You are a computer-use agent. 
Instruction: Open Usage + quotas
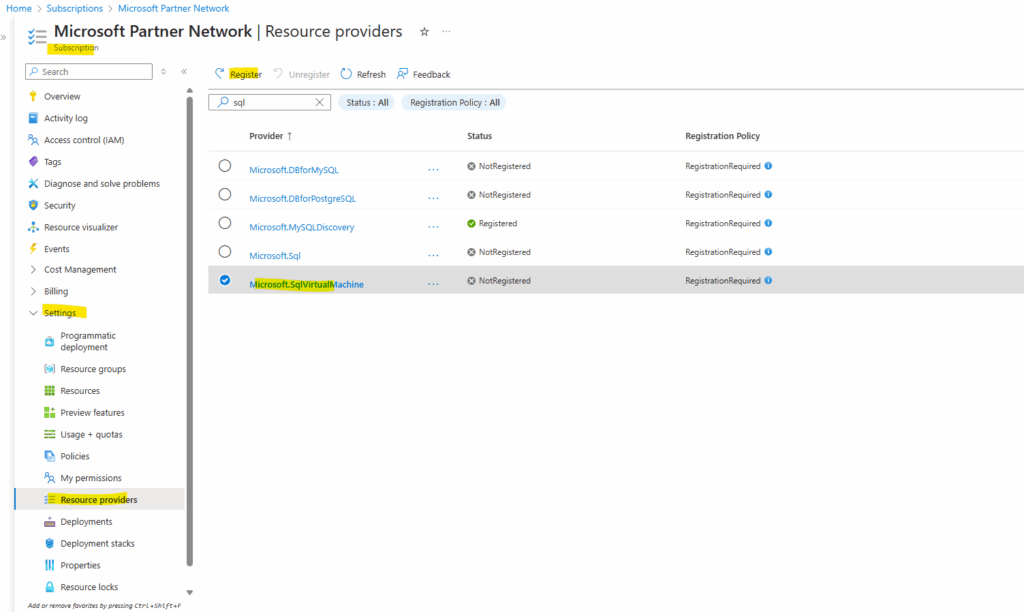click(x=91, y=434)
